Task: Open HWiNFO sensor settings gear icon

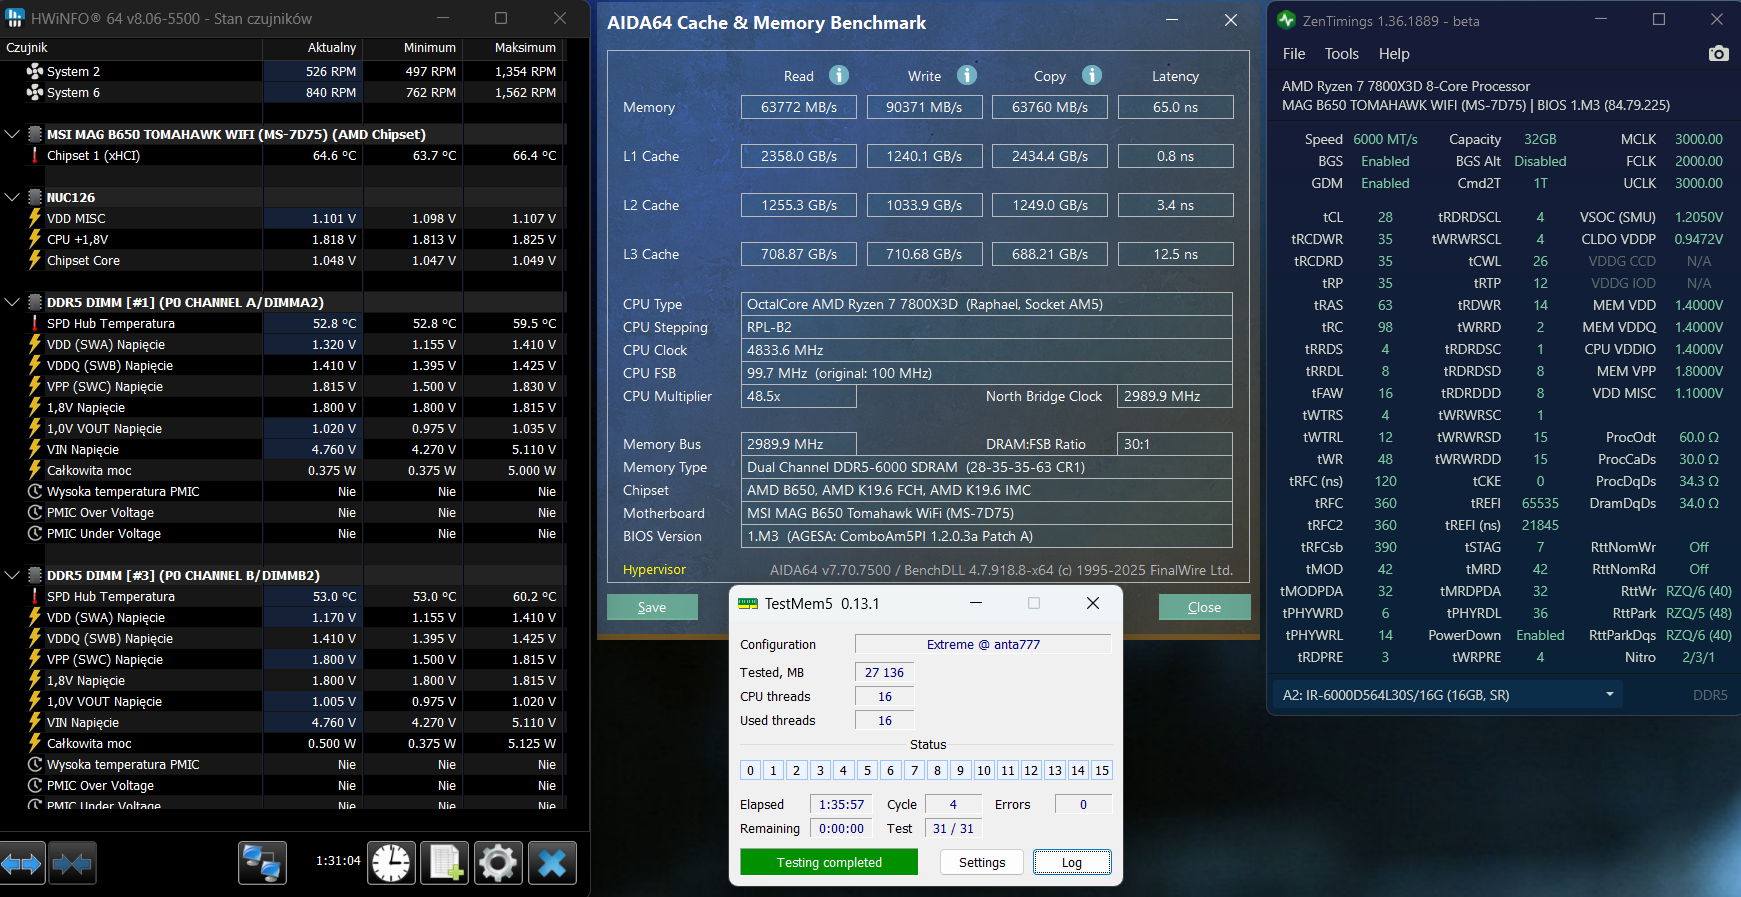Action: [x=497, y=863]
